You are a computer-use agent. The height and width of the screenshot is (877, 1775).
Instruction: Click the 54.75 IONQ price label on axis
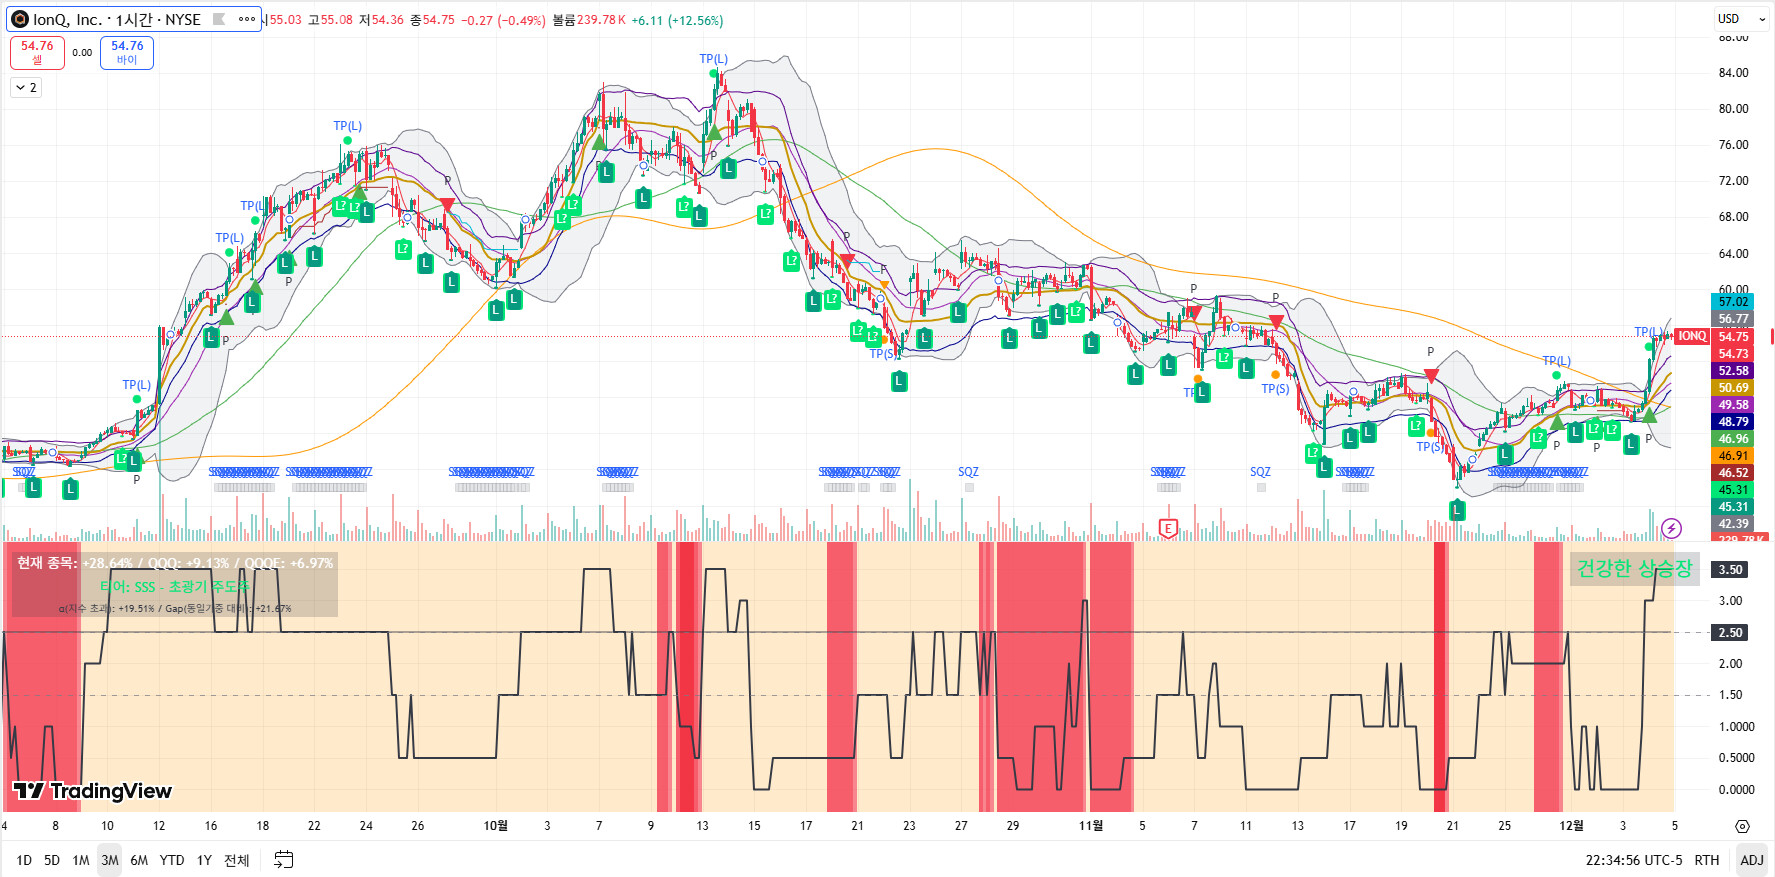(x=1733, y=337)
